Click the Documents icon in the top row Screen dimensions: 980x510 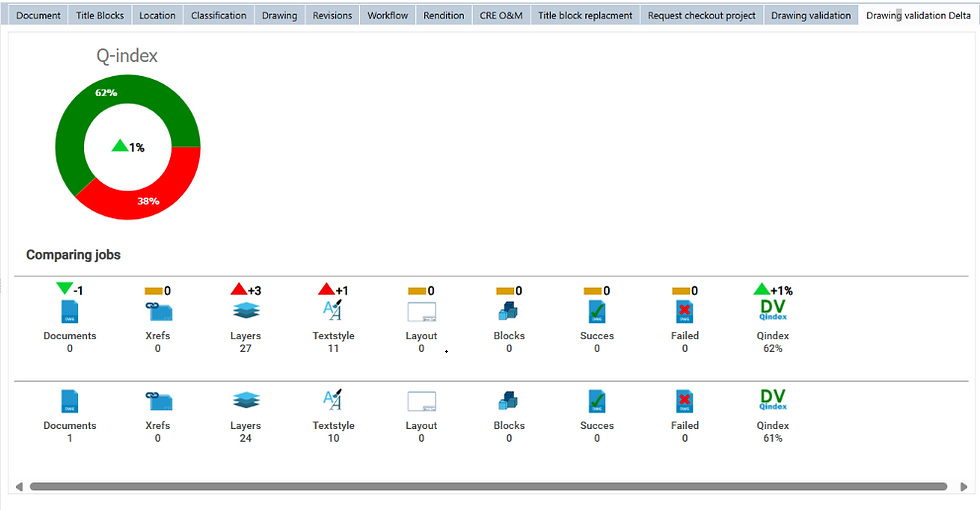(70, 311)
